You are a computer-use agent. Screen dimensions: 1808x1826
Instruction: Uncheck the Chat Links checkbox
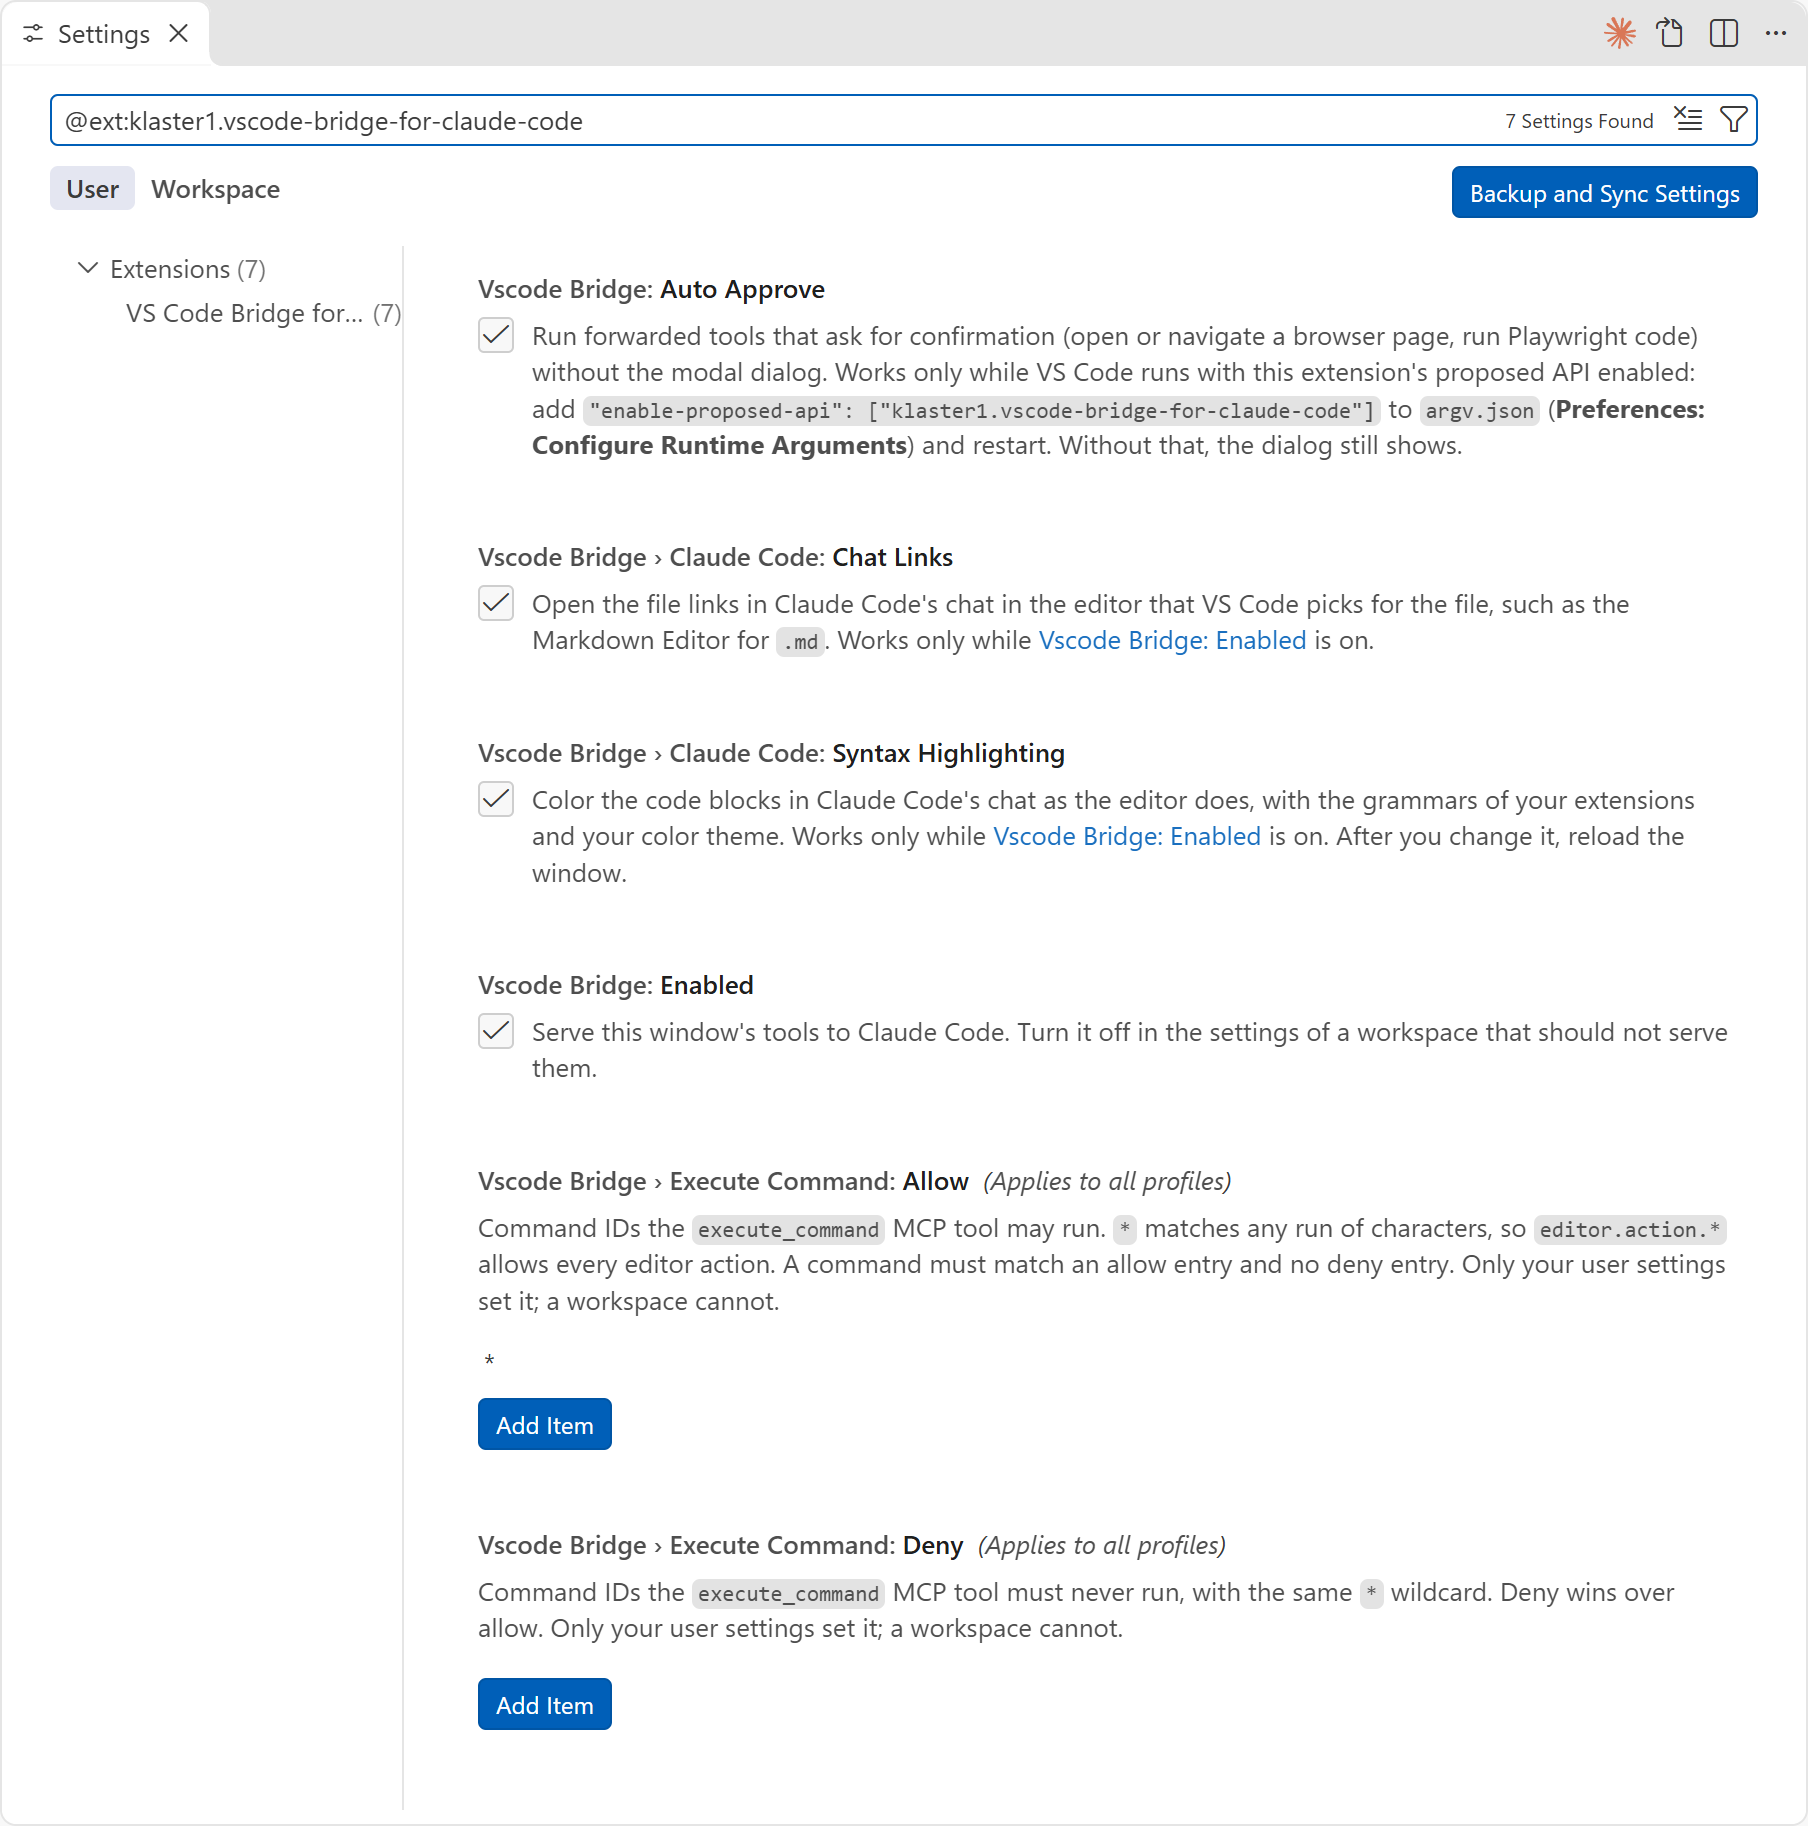(x=496, y=603)
